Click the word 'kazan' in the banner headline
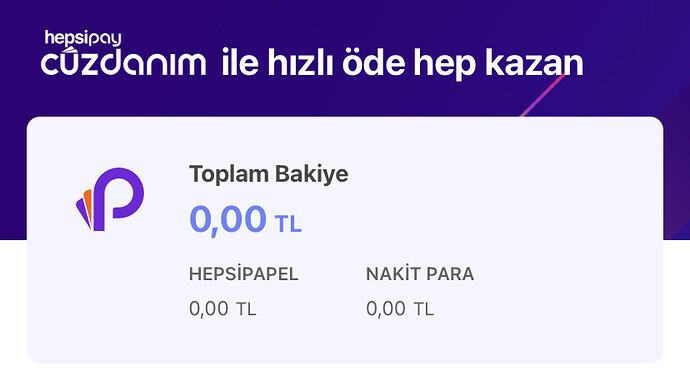The width and height of the screenshot is (690, 387). point(534,63)
